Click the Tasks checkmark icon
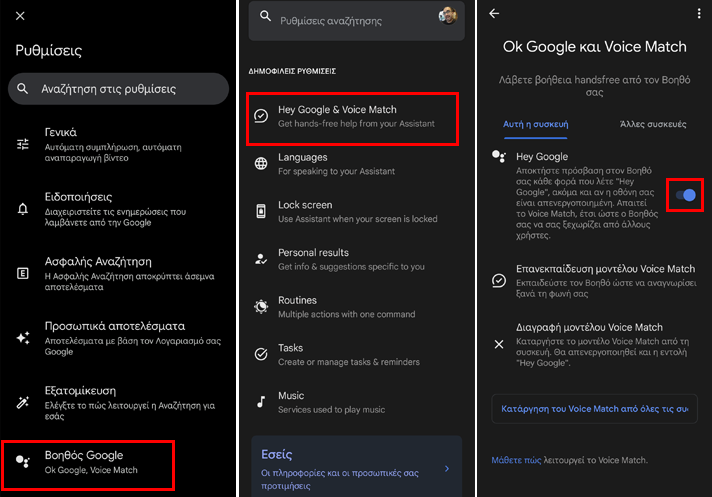 click(261, 354)
